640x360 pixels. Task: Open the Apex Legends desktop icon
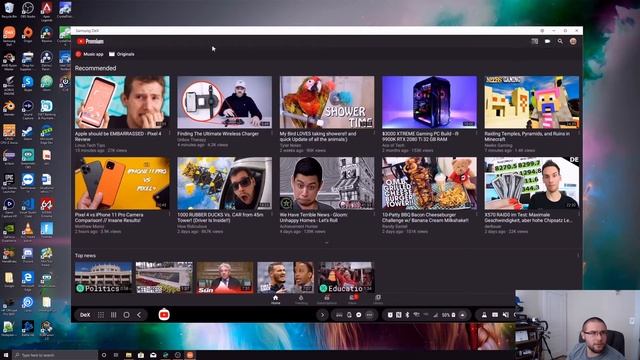coord(47,10)
